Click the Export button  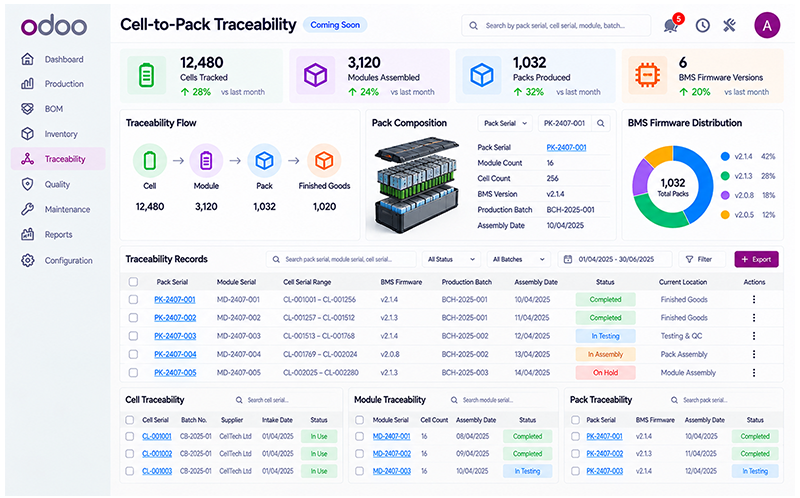pos(756,259)
